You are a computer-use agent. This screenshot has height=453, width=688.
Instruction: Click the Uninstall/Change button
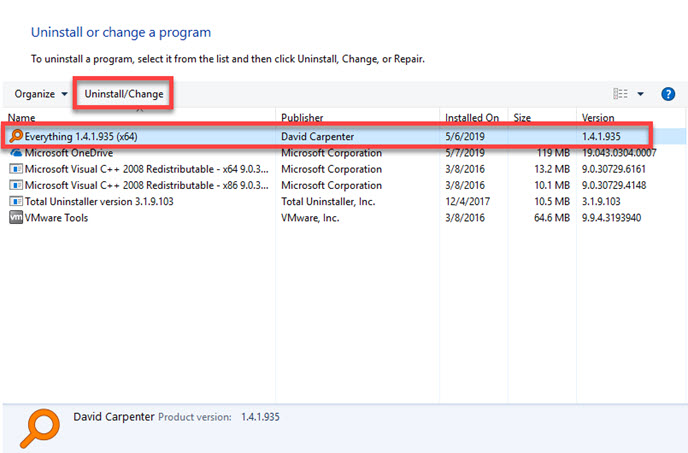tap(124, 94)
